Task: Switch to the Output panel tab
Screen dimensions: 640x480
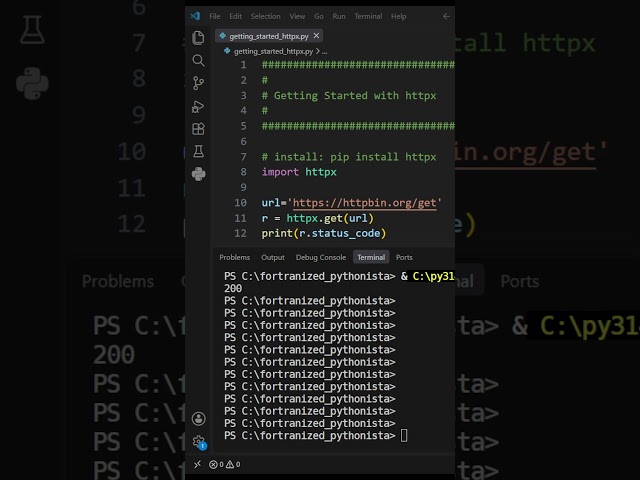Action: [273, 257]
